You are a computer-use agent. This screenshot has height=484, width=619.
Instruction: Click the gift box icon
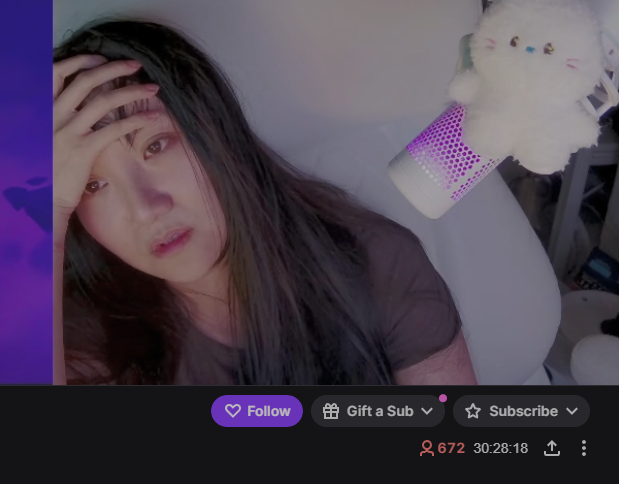331,411
